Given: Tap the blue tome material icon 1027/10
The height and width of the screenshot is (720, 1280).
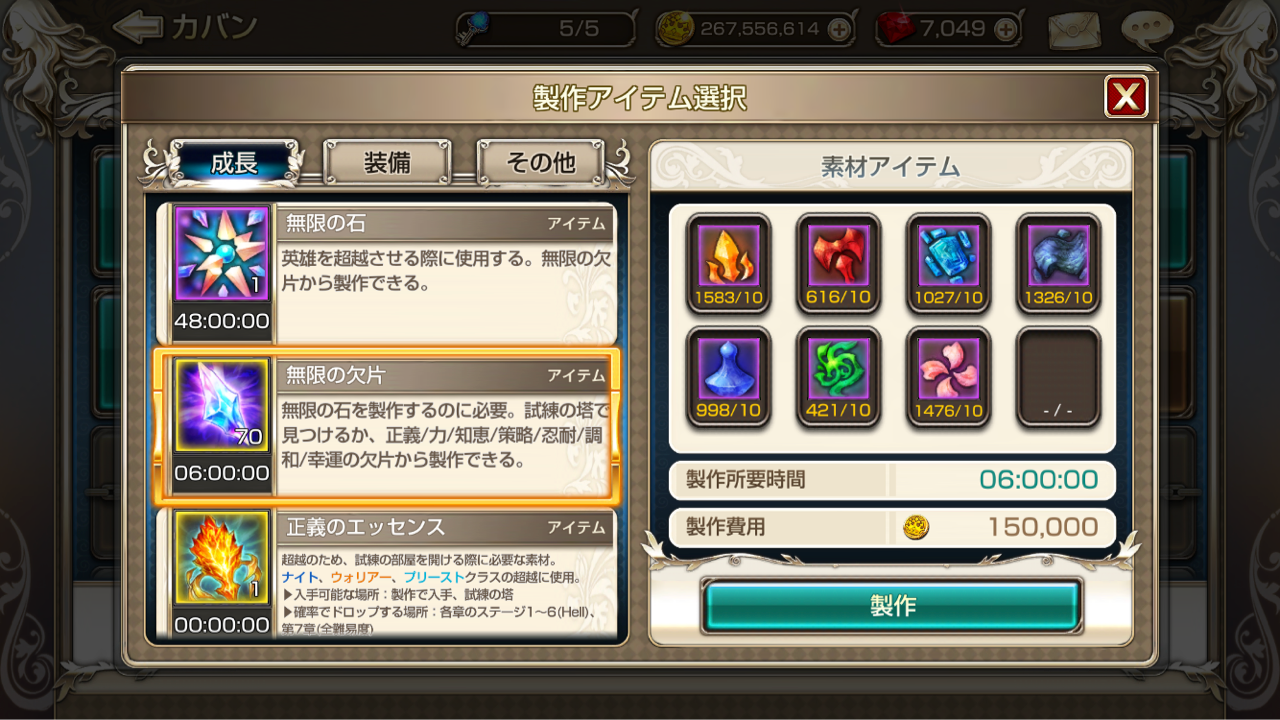Looking at the screenshot, I should tap(948, 264).
